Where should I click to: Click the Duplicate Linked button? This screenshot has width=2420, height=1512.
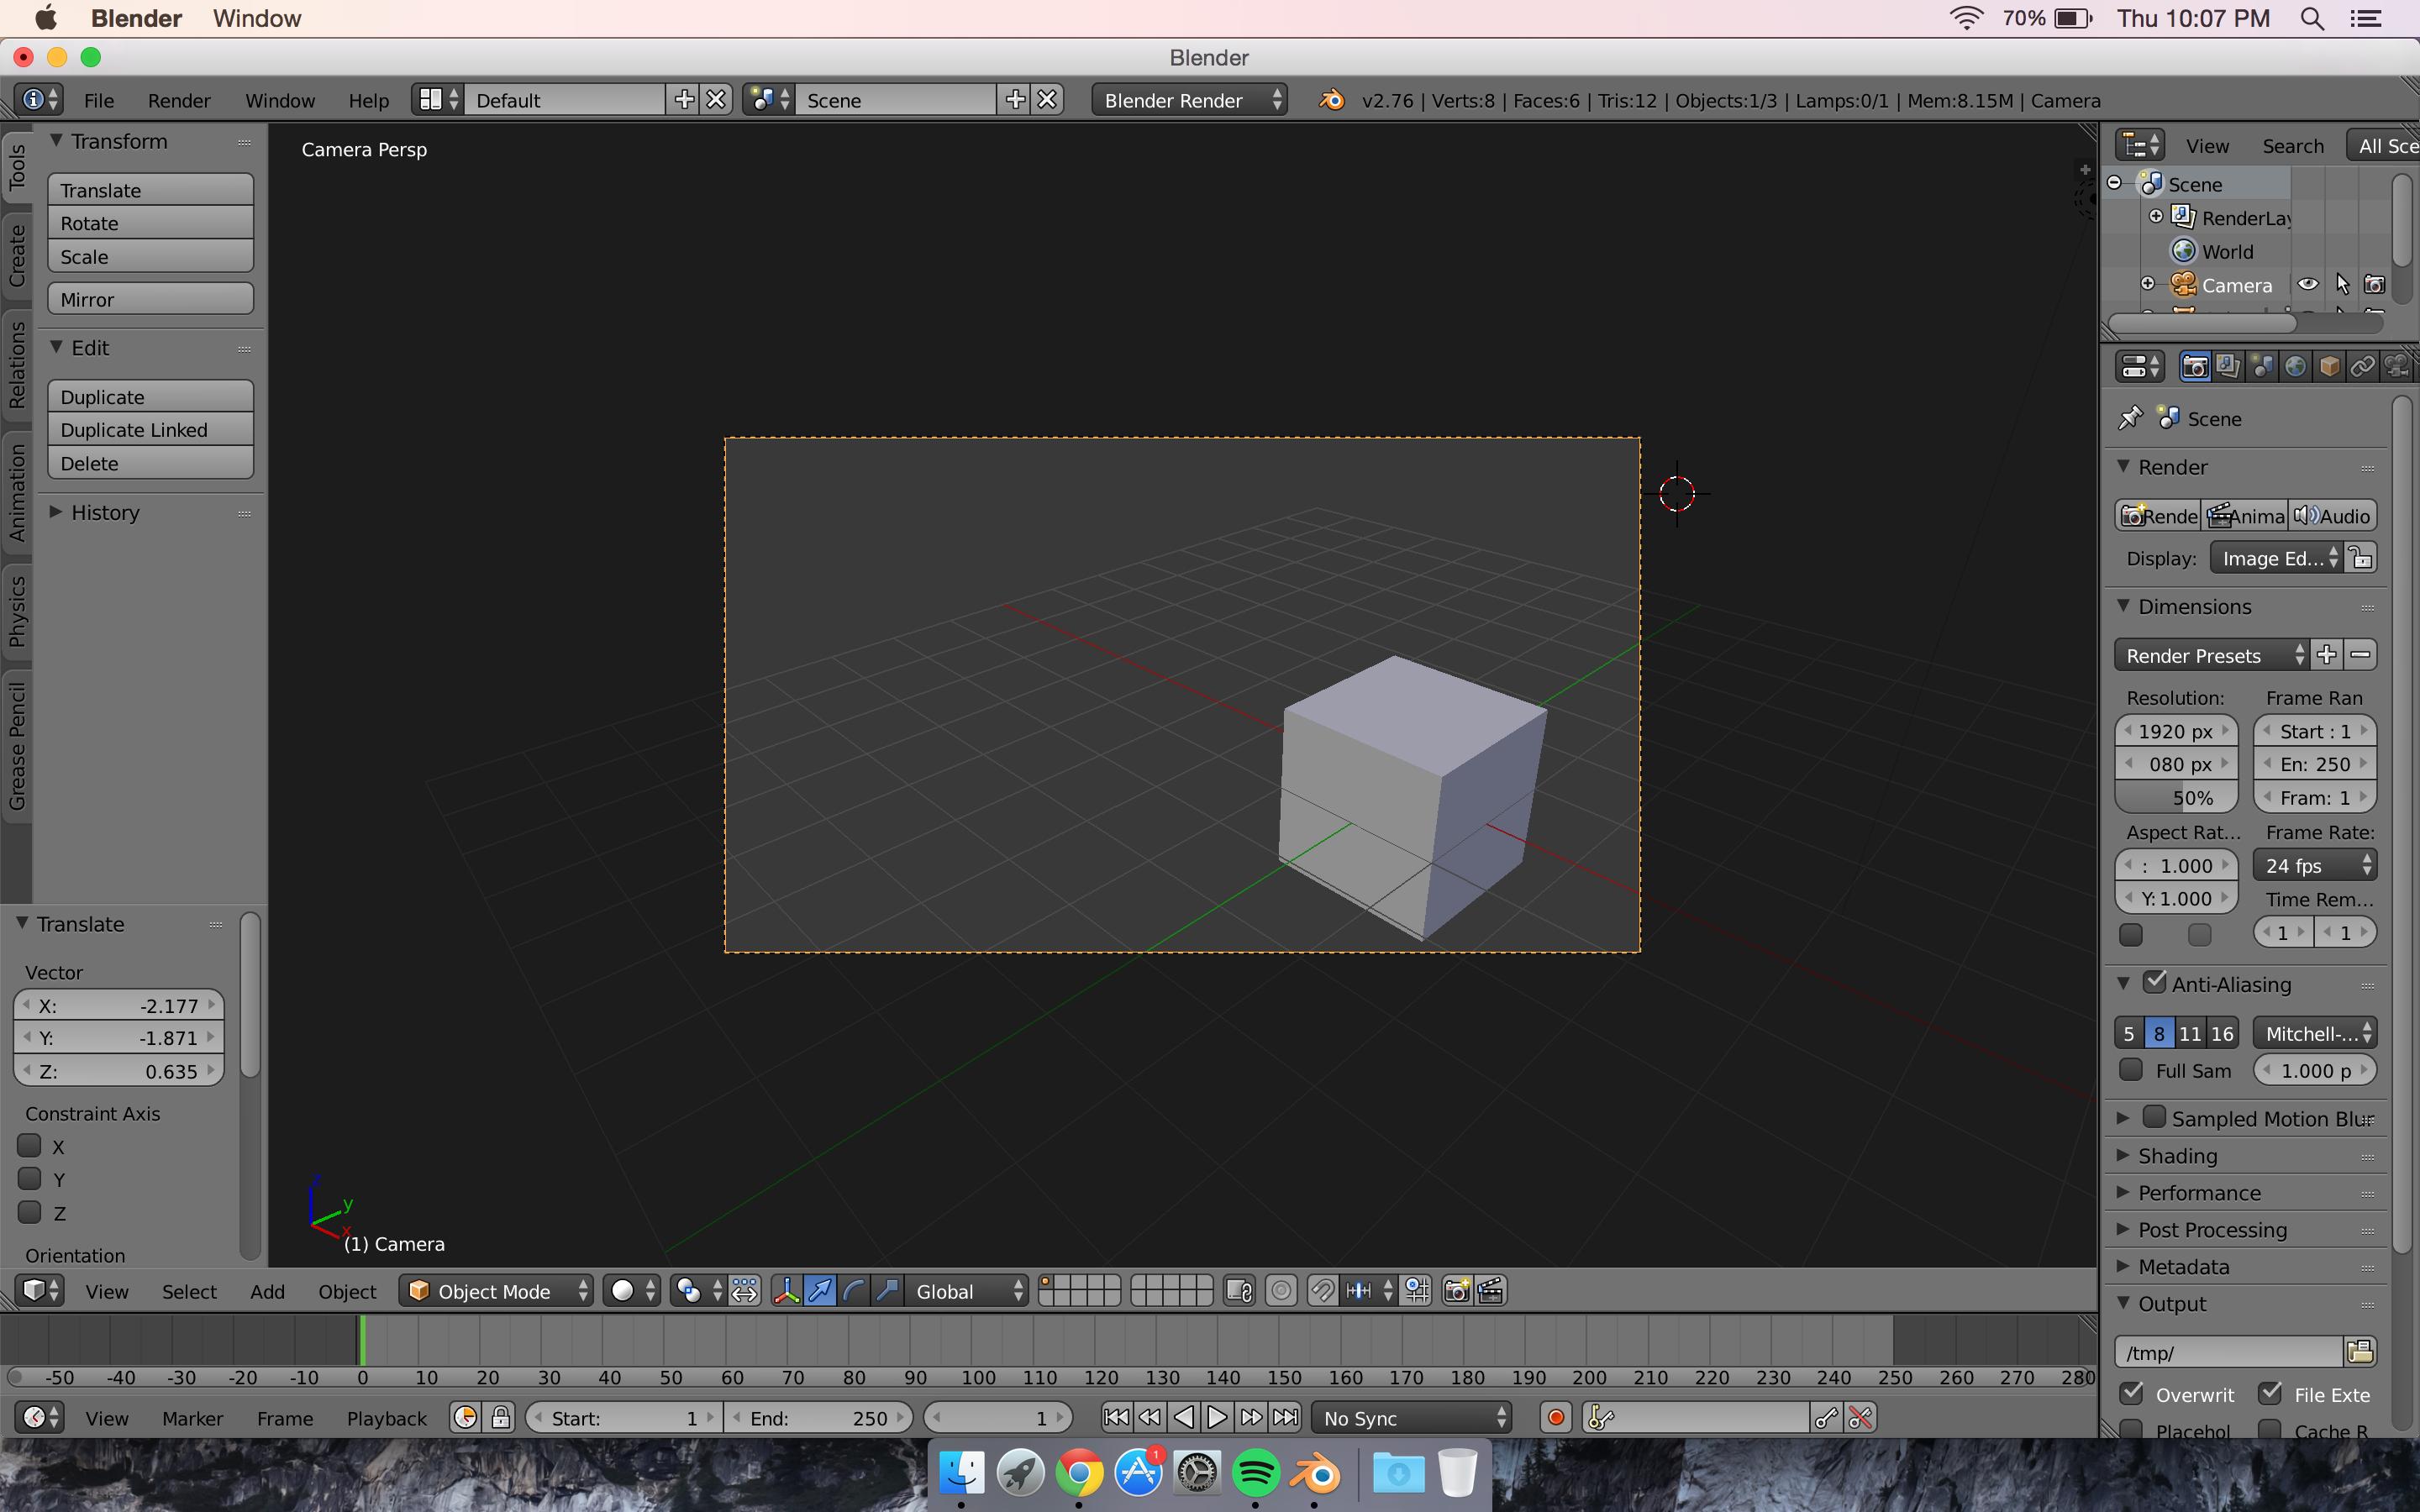[150, 430]
